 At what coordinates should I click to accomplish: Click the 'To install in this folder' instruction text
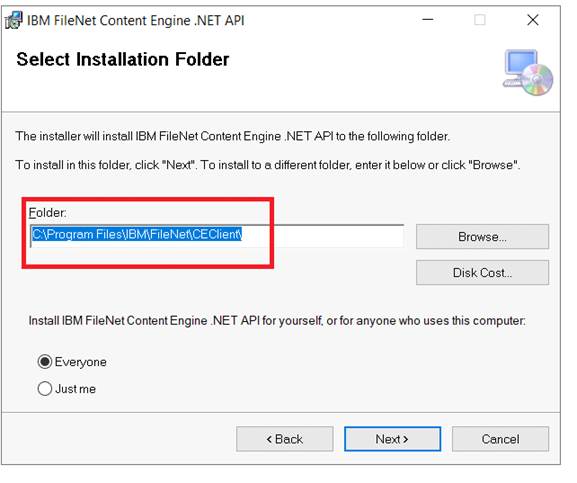coord(268,165)
